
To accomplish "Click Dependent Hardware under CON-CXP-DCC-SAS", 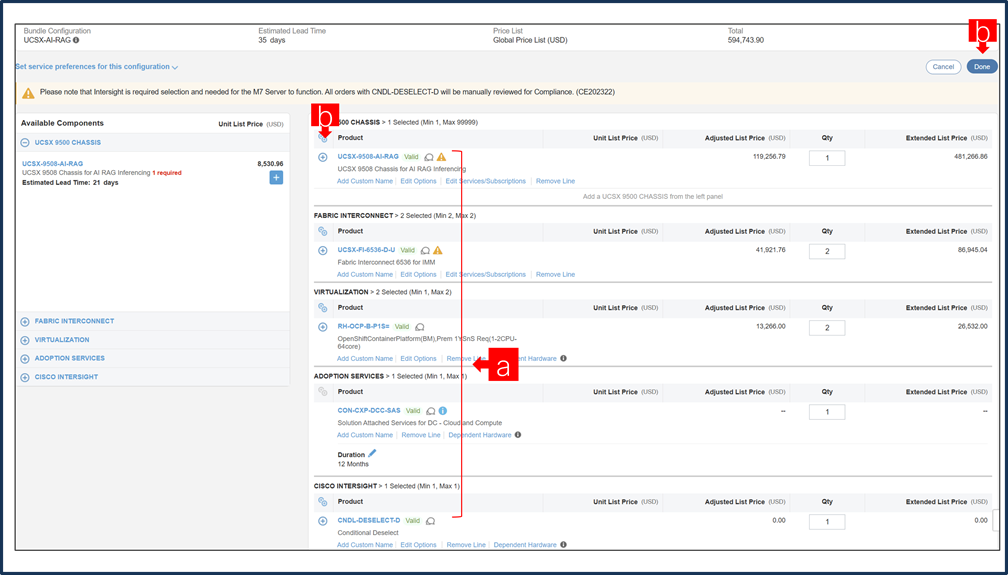I will click(480, 435).
